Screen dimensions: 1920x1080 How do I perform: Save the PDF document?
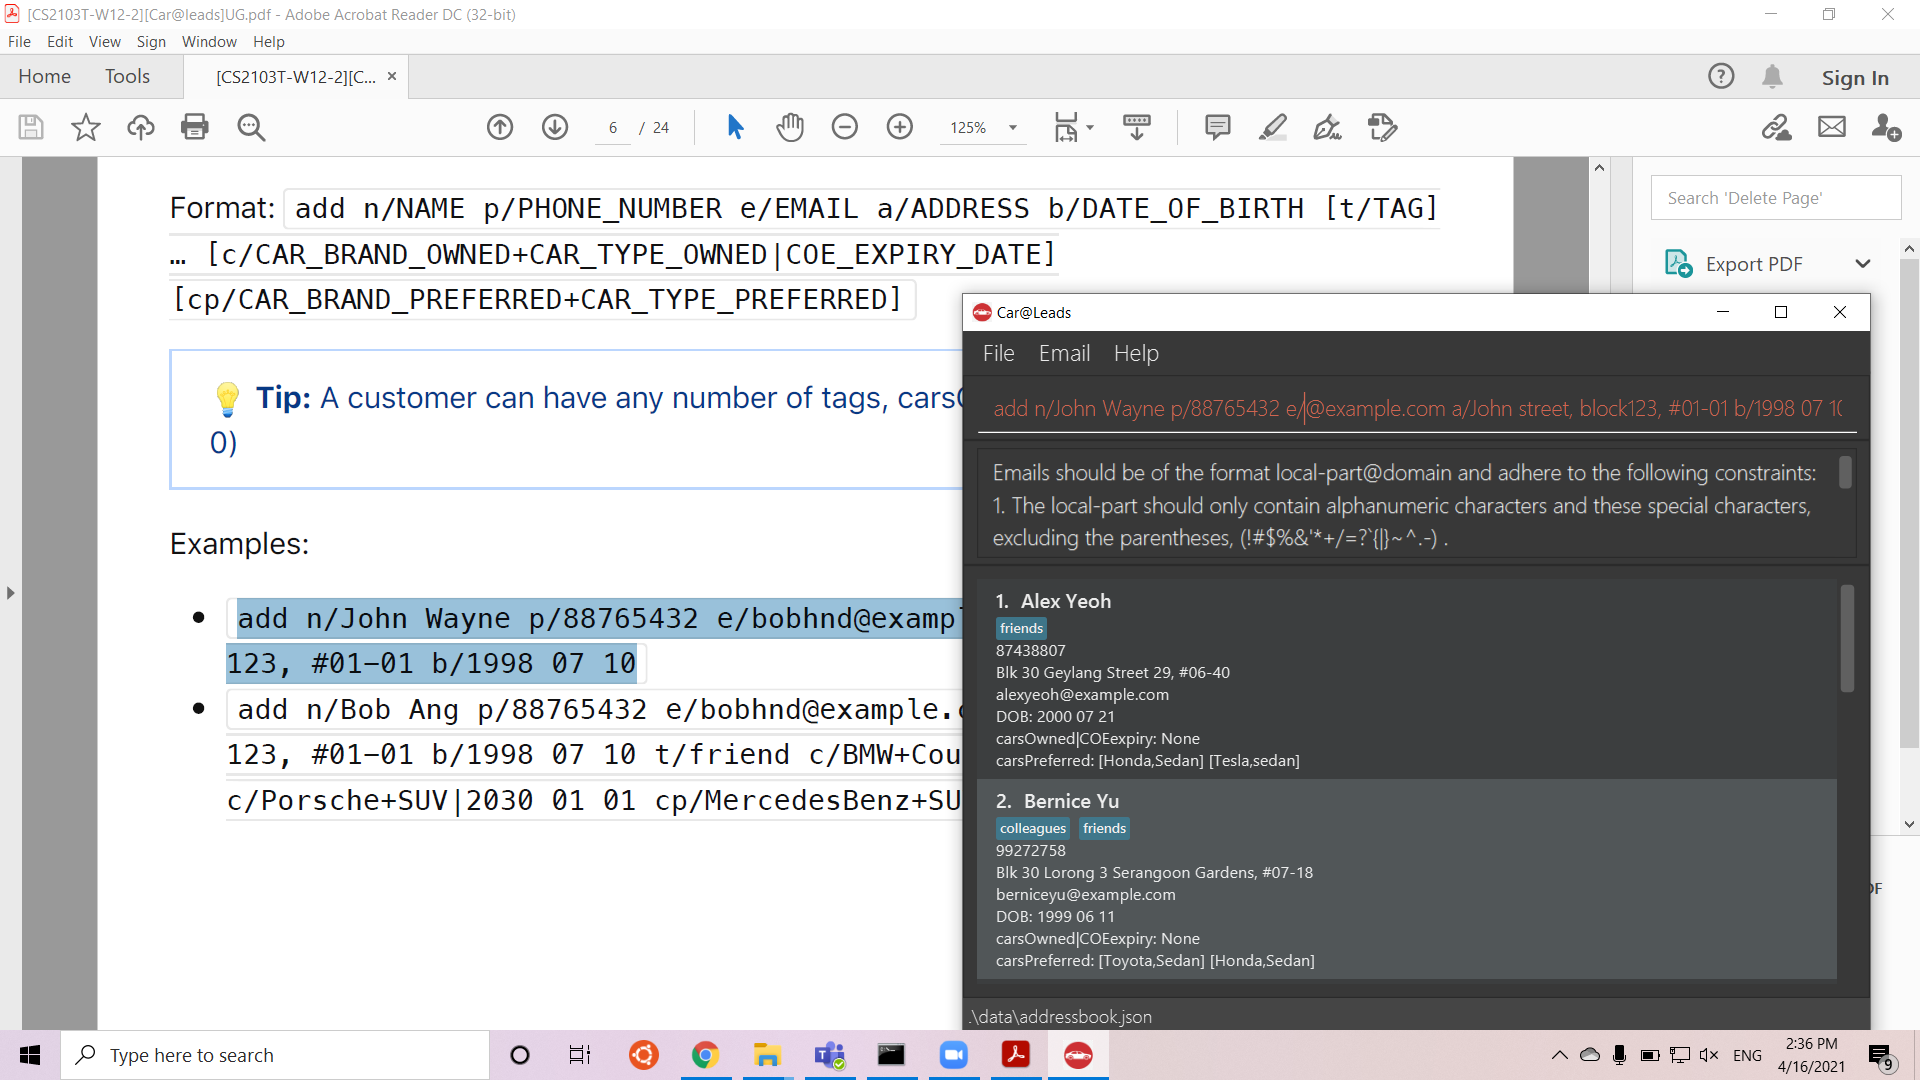coord(30,127)
